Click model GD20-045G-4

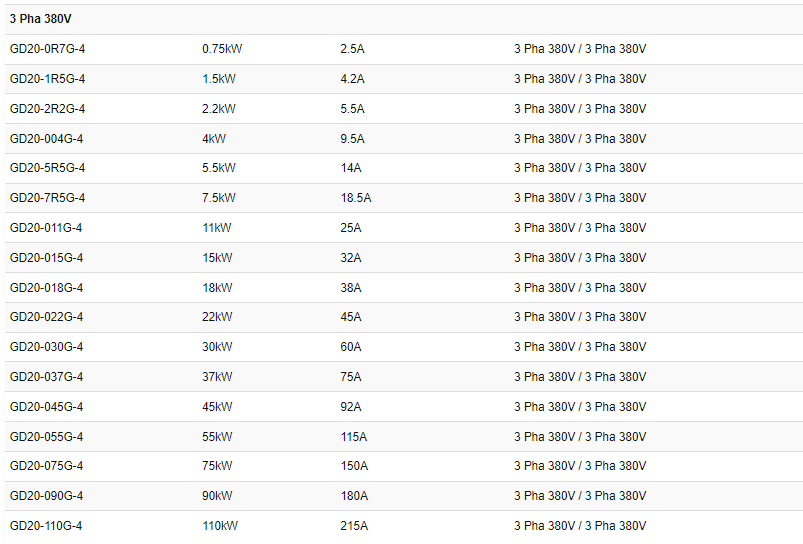point(46,407)
